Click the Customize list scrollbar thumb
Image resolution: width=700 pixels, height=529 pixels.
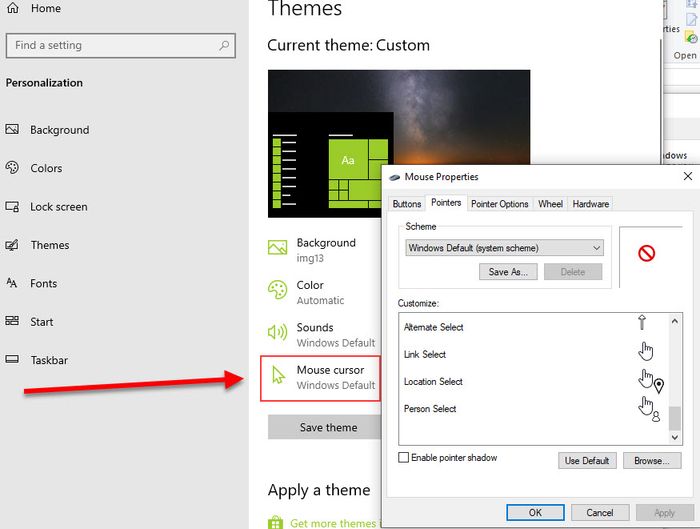[675, 418]
